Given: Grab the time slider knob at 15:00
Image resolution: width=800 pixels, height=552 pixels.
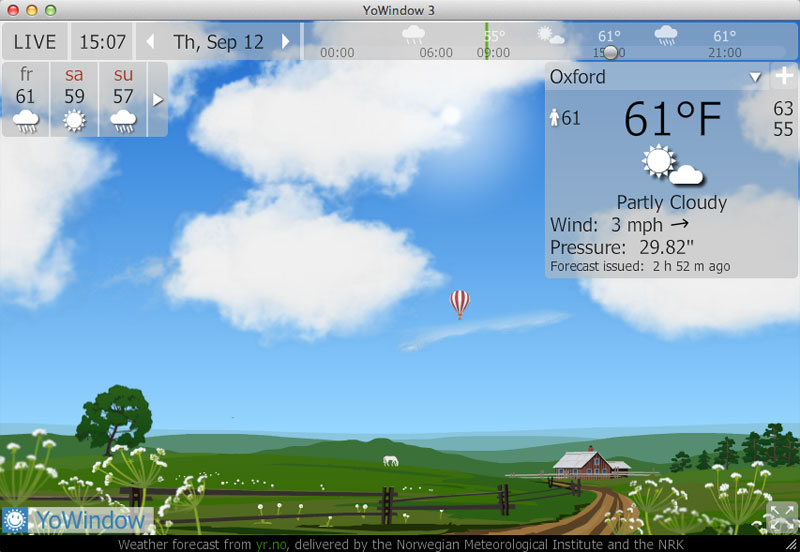Looking at the screenshot, I should click(610, 53).
